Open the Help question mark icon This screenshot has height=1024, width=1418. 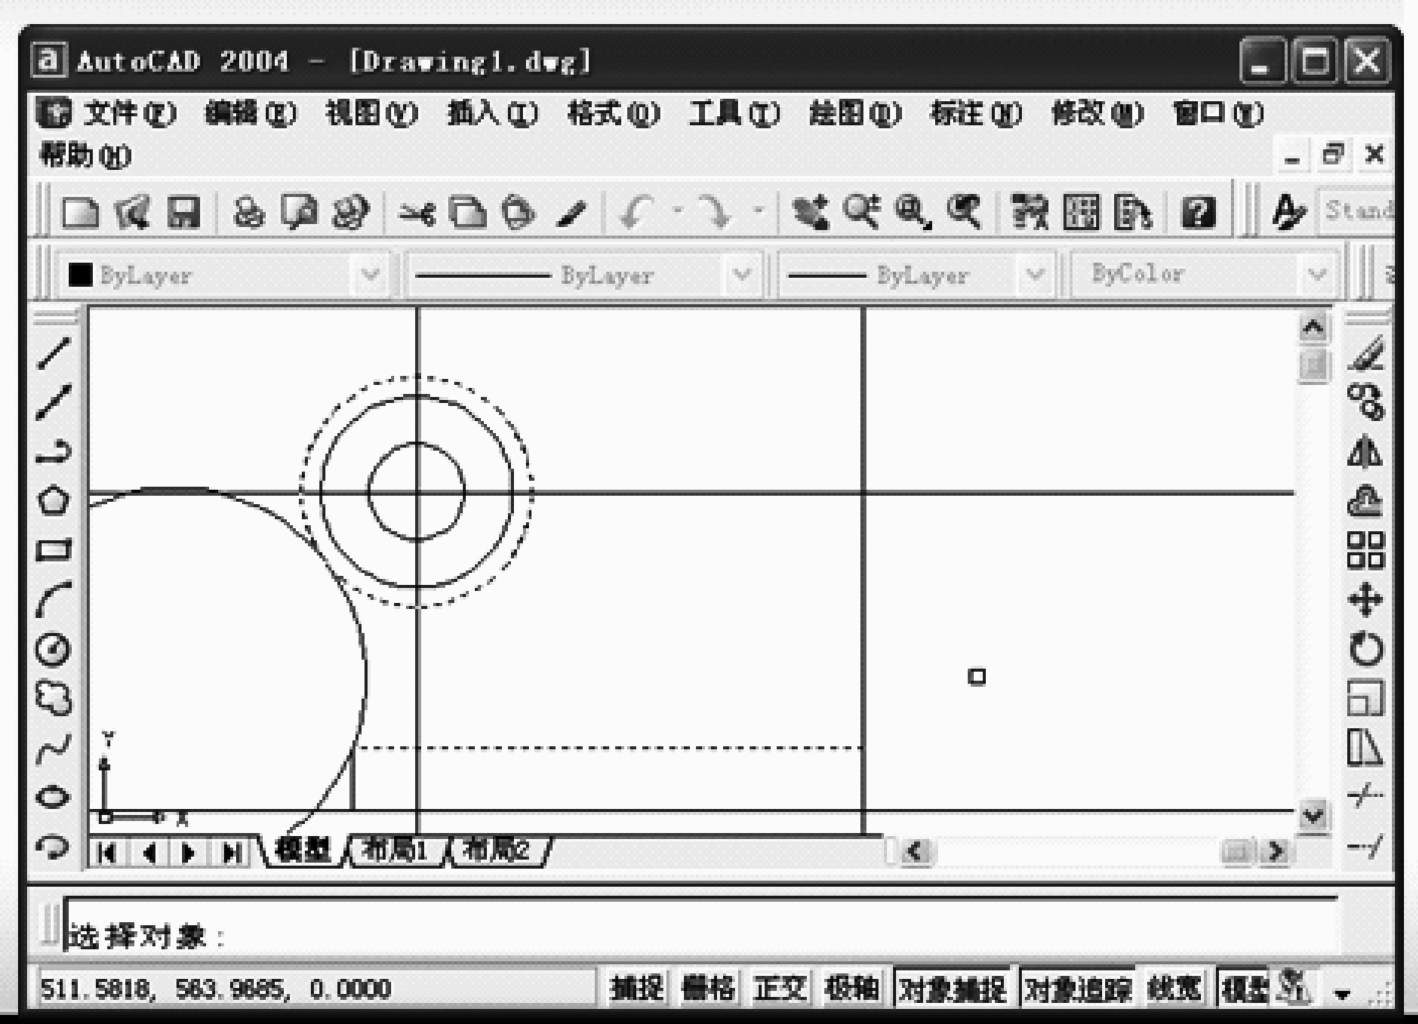[x=1198, y=212]
